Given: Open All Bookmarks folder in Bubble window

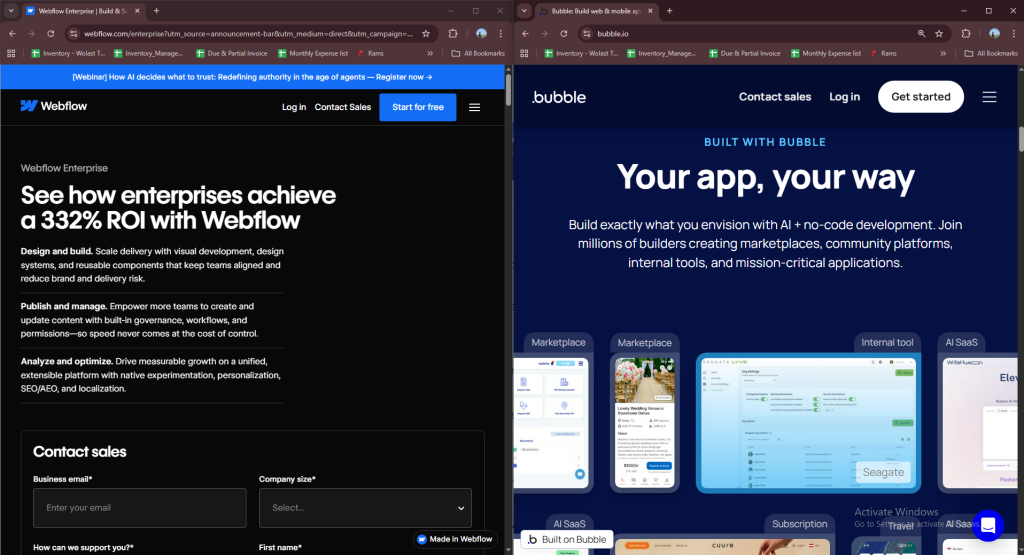Looking at the screenshot, I should tap(991, 54).
